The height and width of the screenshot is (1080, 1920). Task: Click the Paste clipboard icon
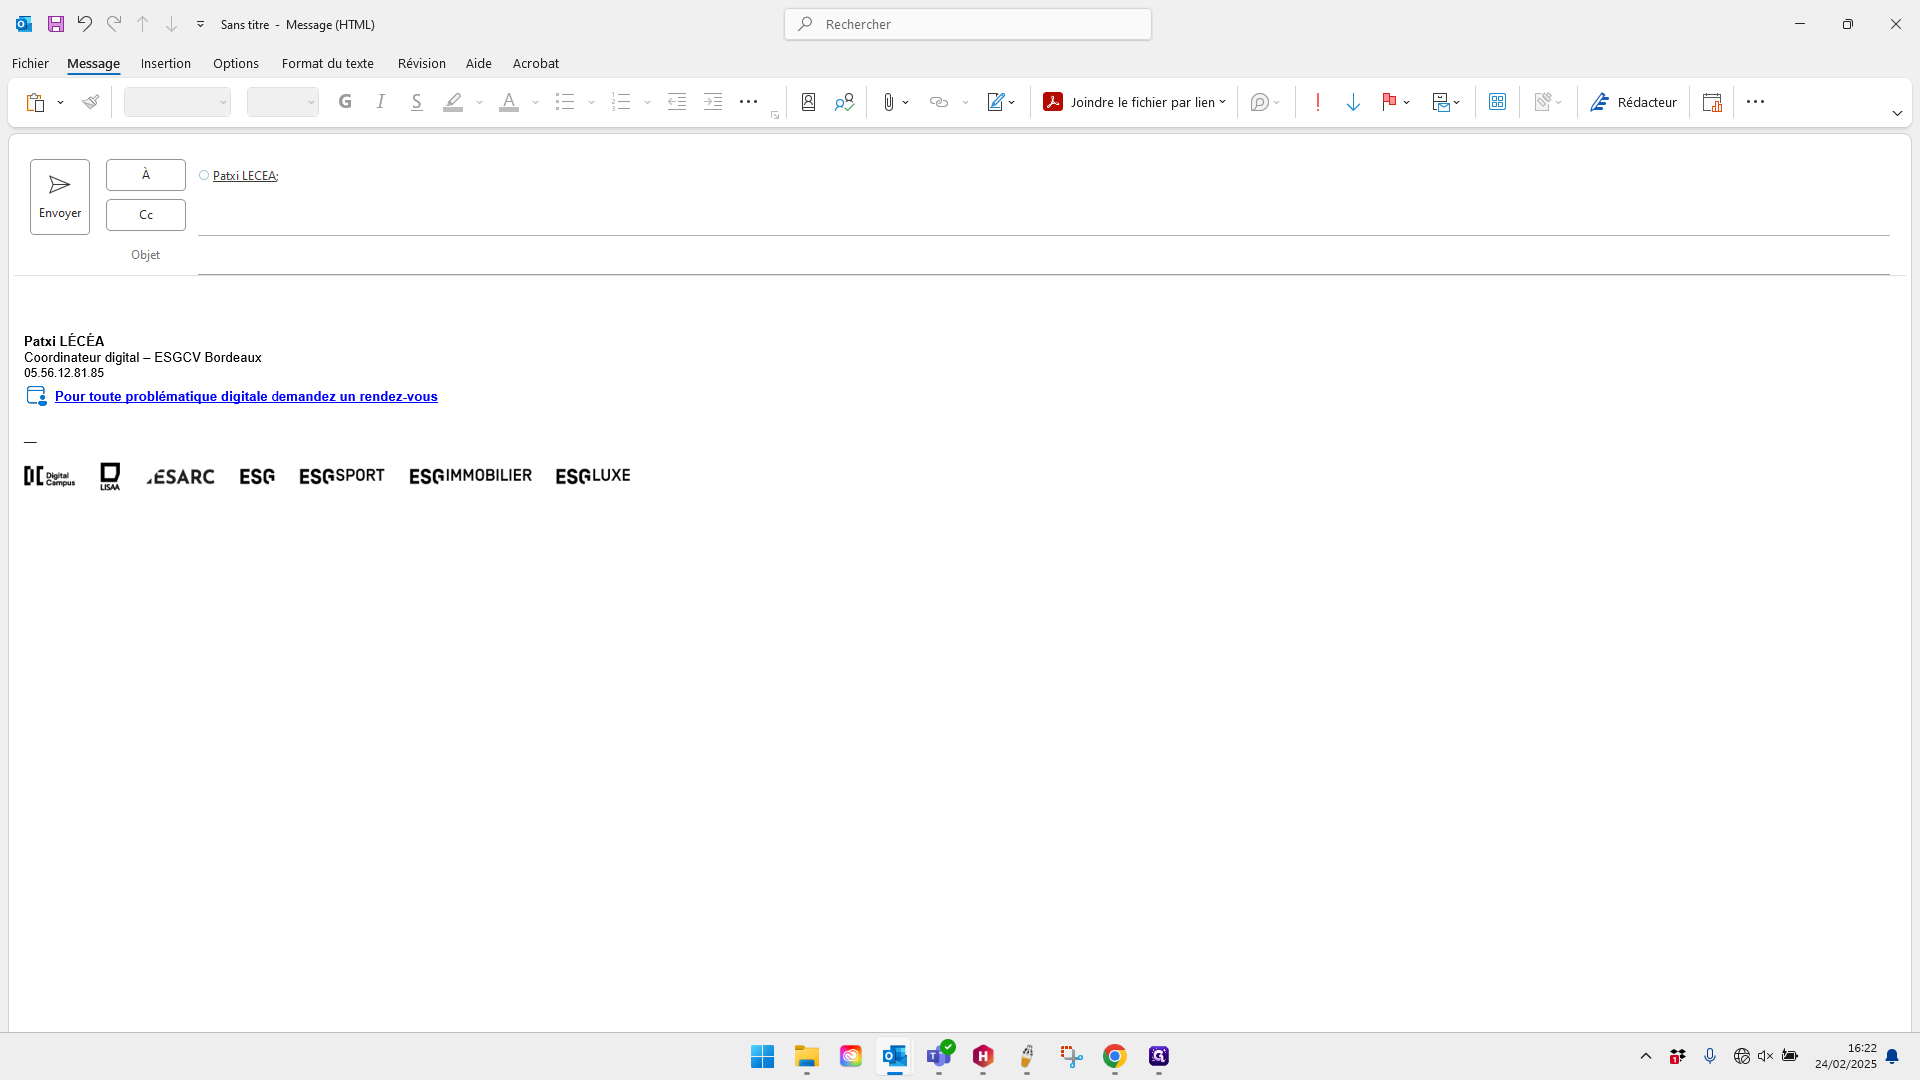[36, 102]
